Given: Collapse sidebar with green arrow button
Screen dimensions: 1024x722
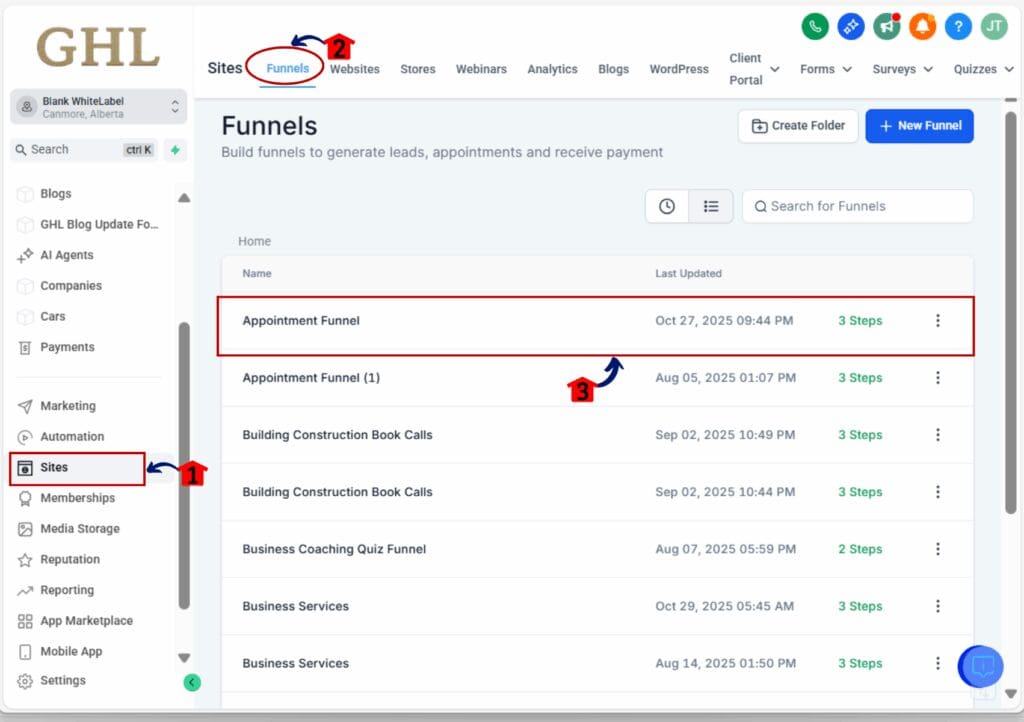Looking at the screenshot, I should pyautogui.click(x=192, y=682).
